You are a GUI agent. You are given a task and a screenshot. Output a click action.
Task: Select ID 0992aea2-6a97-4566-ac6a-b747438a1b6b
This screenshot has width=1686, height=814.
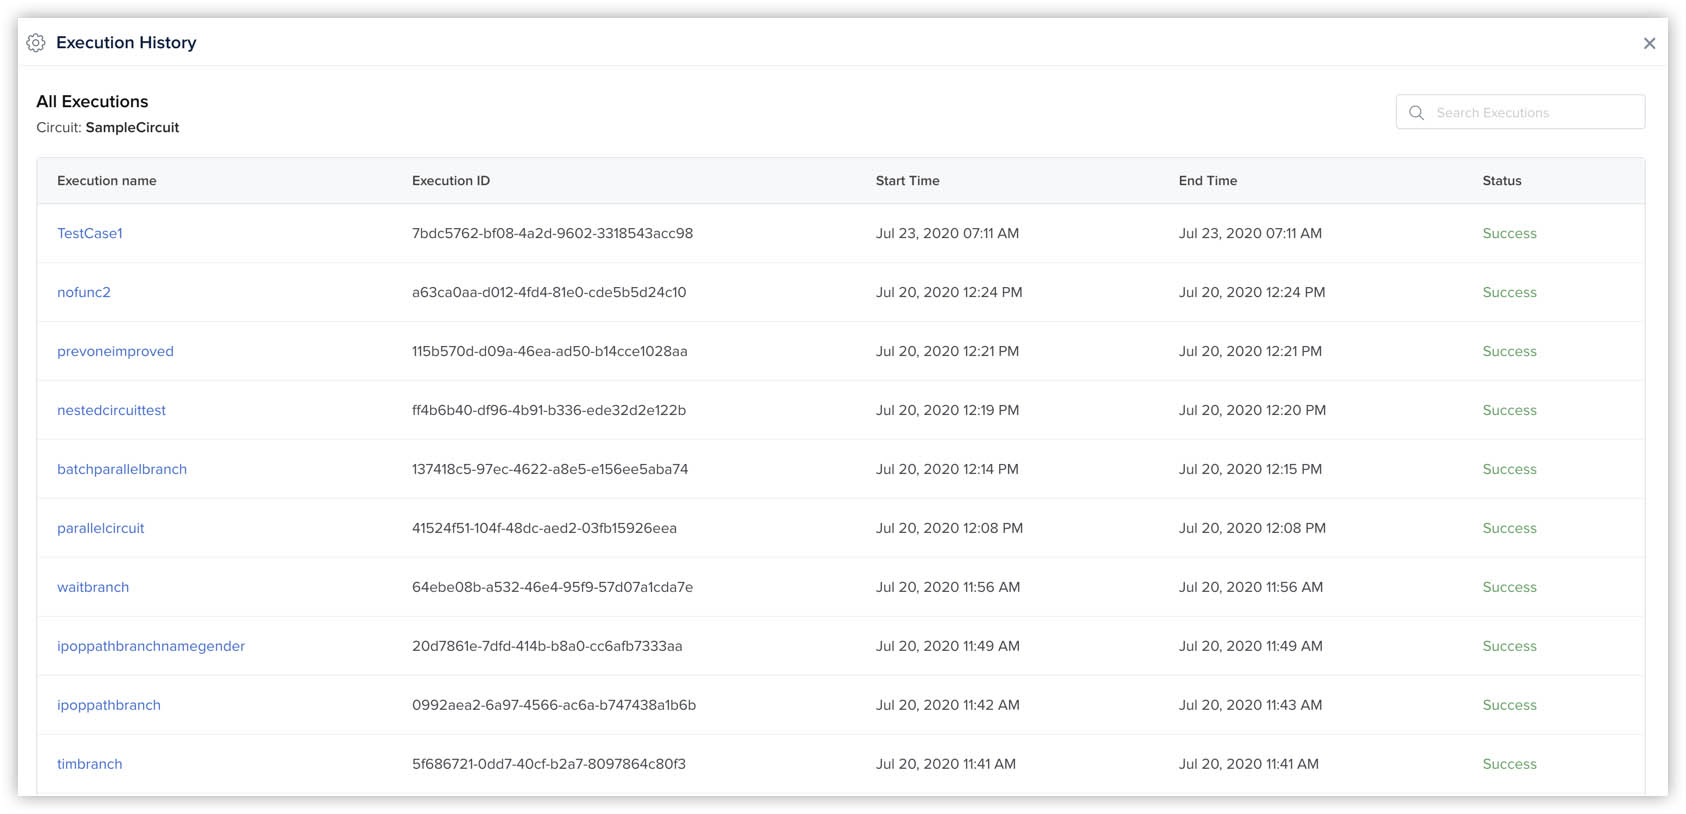554,705
